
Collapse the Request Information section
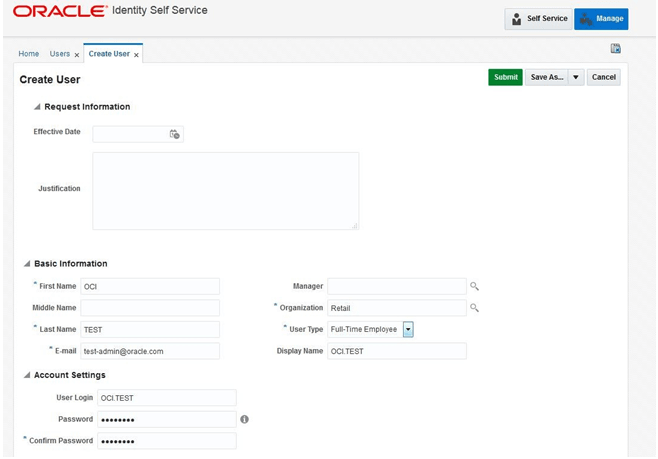point(37,107)
